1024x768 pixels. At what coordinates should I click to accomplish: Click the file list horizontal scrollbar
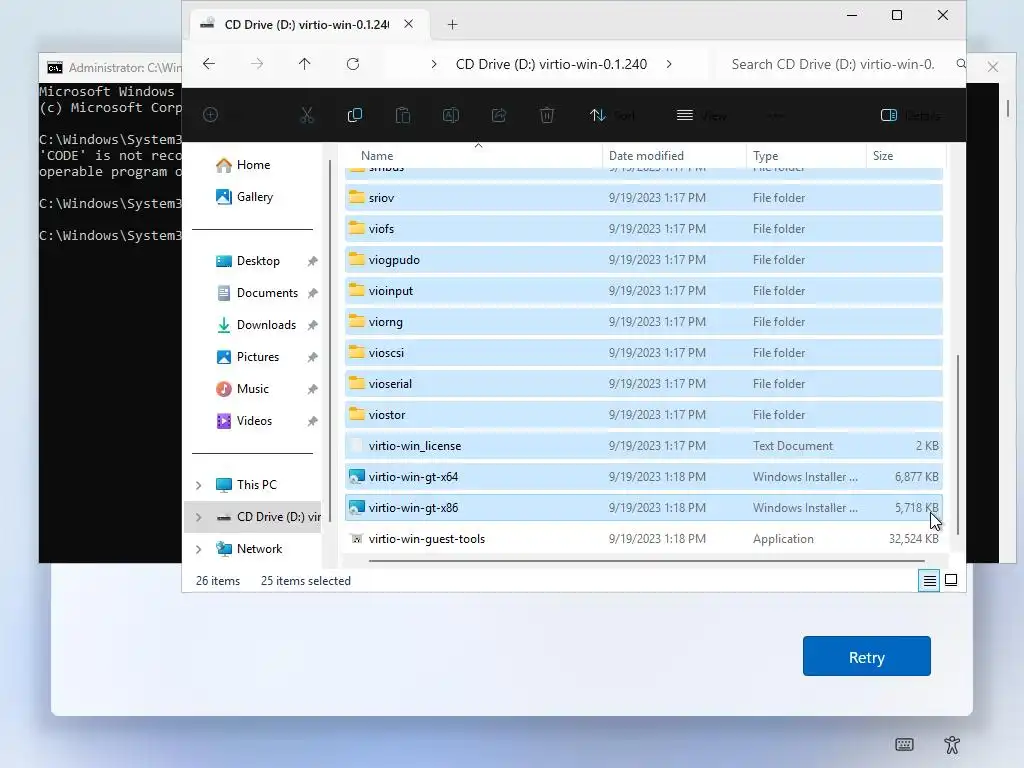pos(647,560)
